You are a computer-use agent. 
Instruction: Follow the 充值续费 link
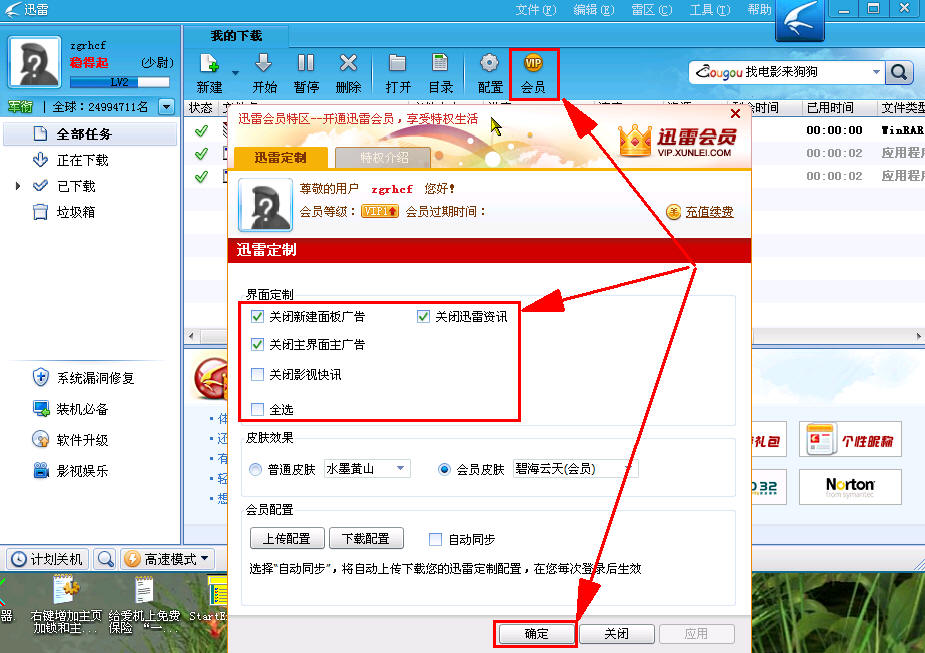(709, 212)
